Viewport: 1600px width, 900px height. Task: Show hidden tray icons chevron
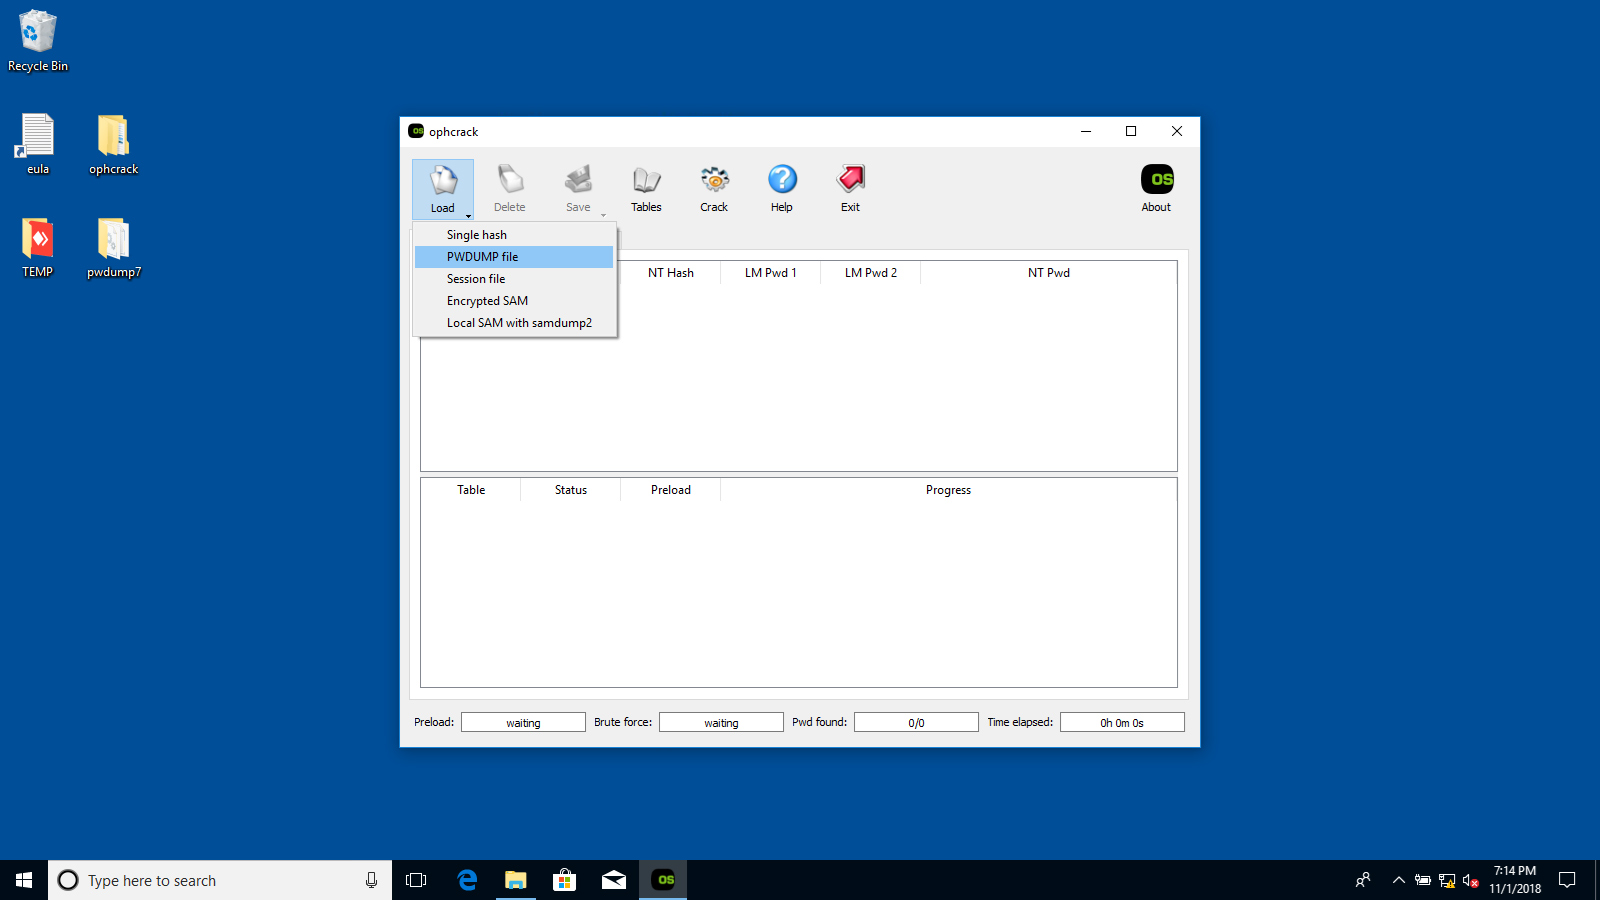tap(1399, 880)
